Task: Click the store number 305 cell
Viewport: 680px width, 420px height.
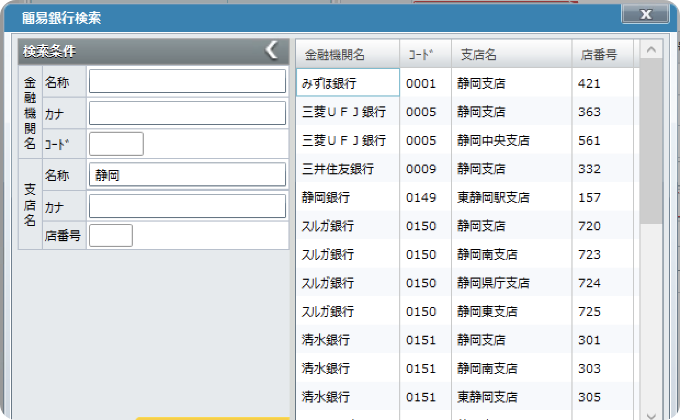Action: tap(603, 397)
